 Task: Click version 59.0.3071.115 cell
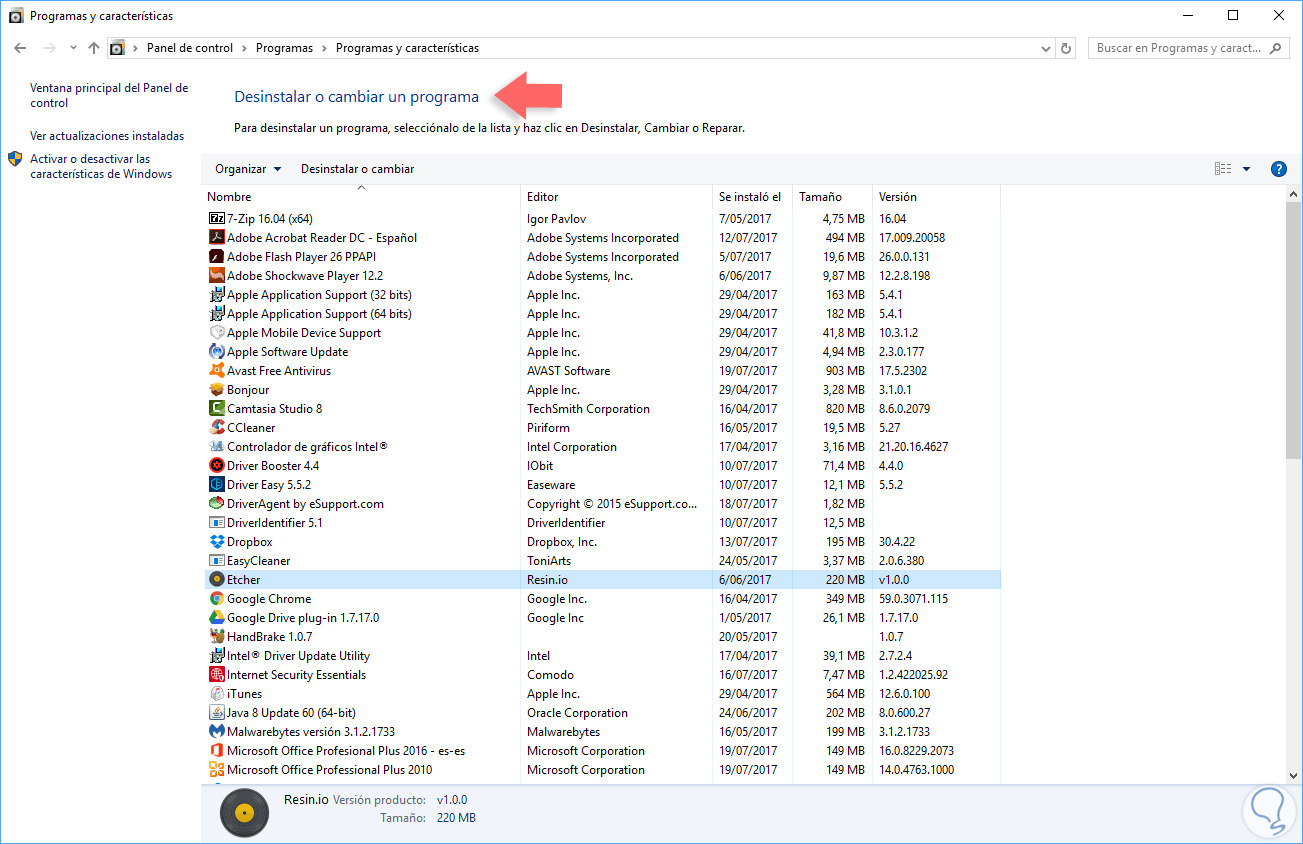(913, 598)
